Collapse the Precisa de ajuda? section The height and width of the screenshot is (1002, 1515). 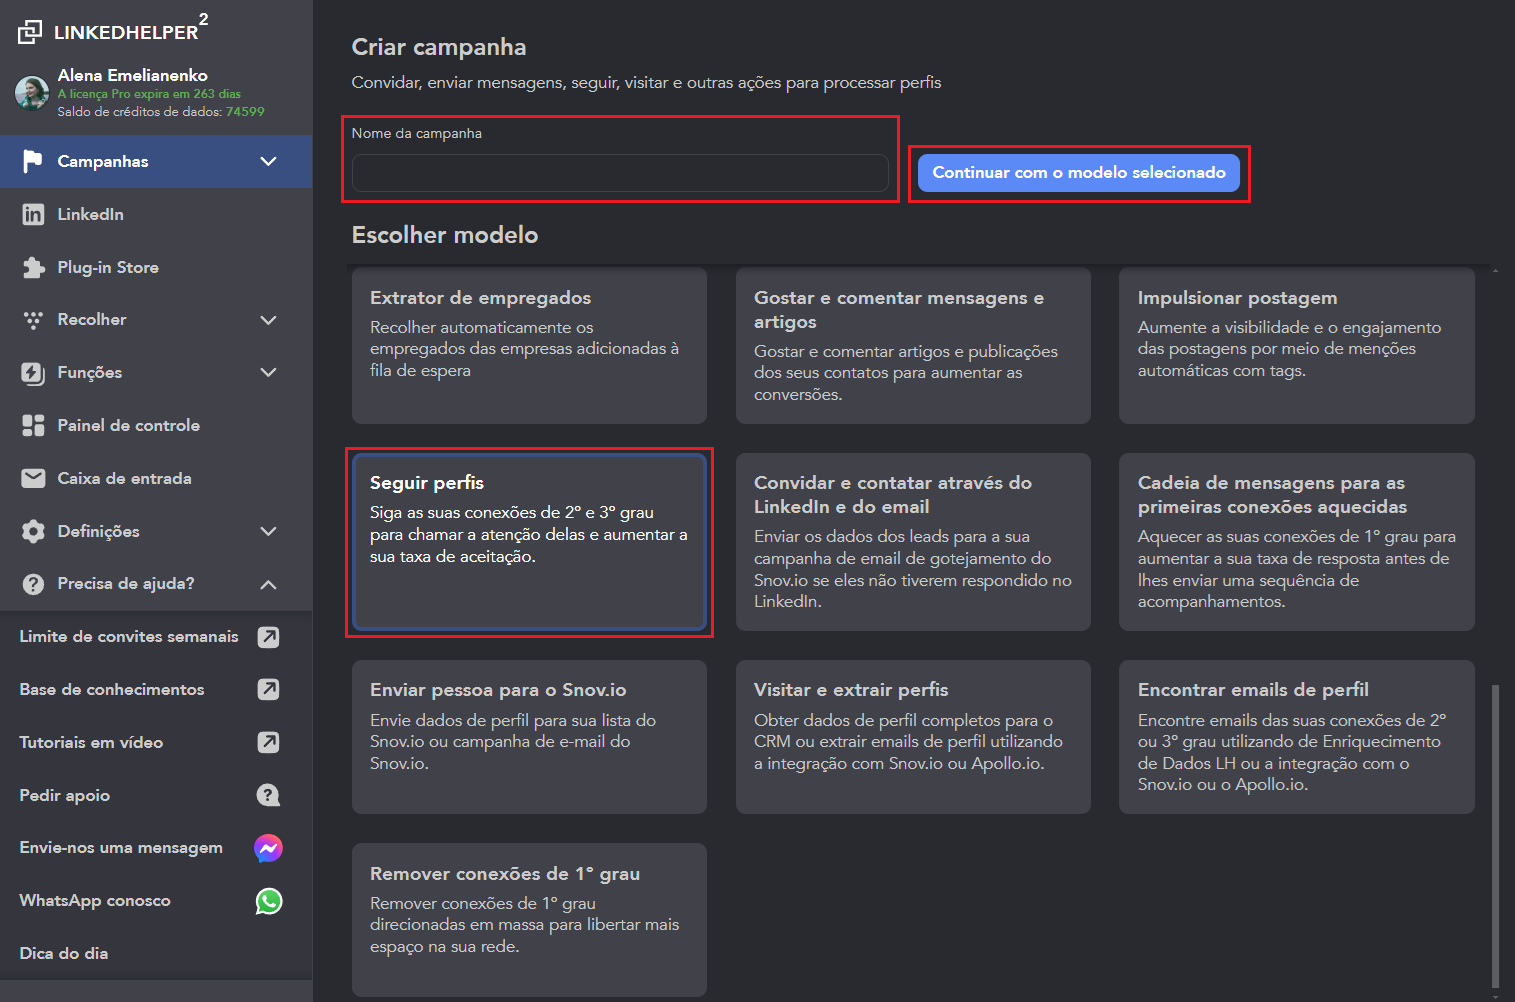coord(268,584)
